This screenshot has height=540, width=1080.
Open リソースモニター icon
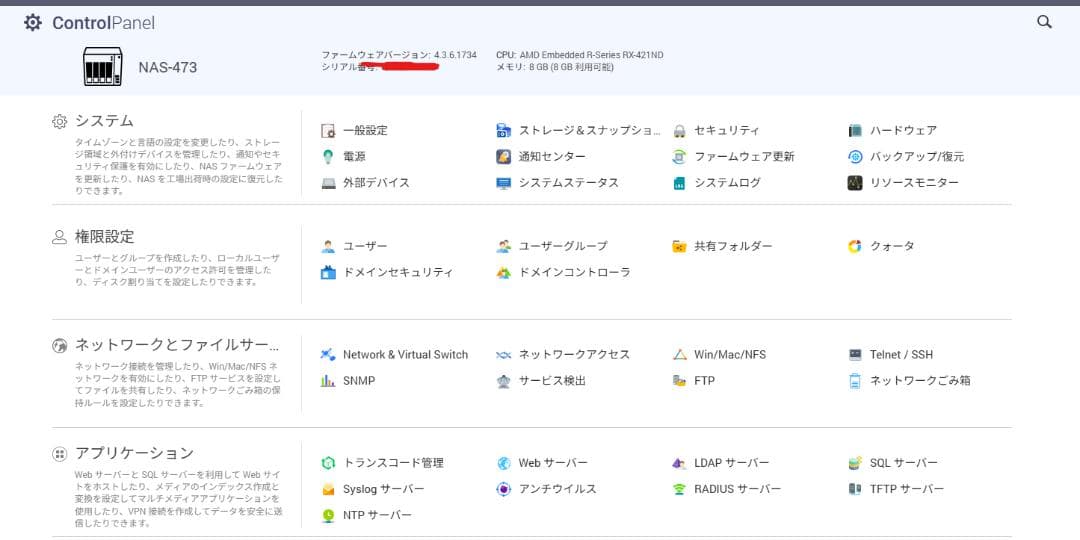coord(855,183)
